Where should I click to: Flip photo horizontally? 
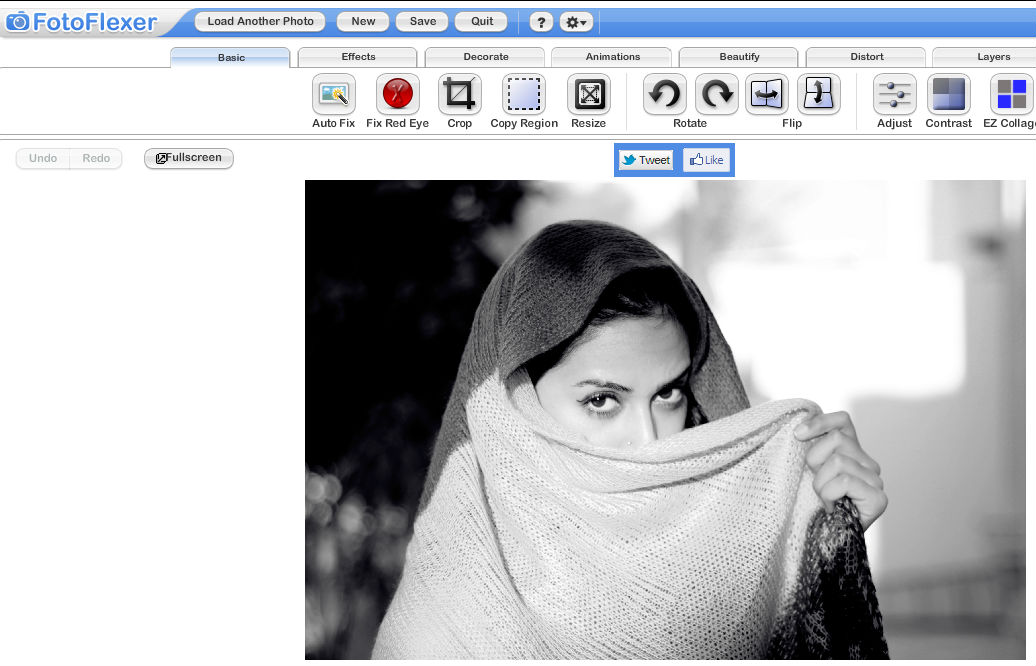767,94
